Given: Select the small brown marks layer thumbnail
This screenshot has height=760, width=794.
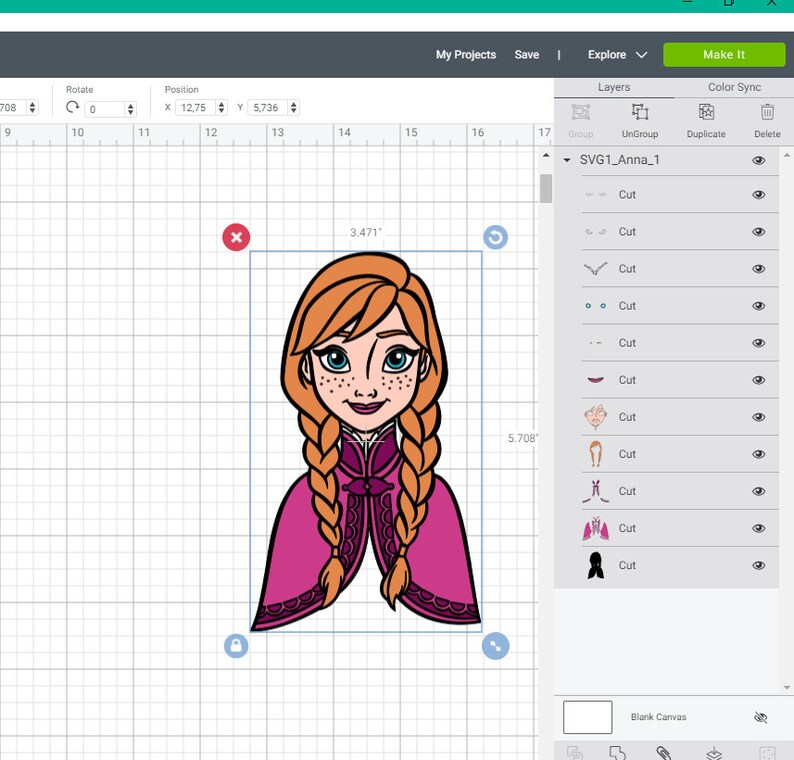Looking at the screenshot, I should click(x=596, y=343).
